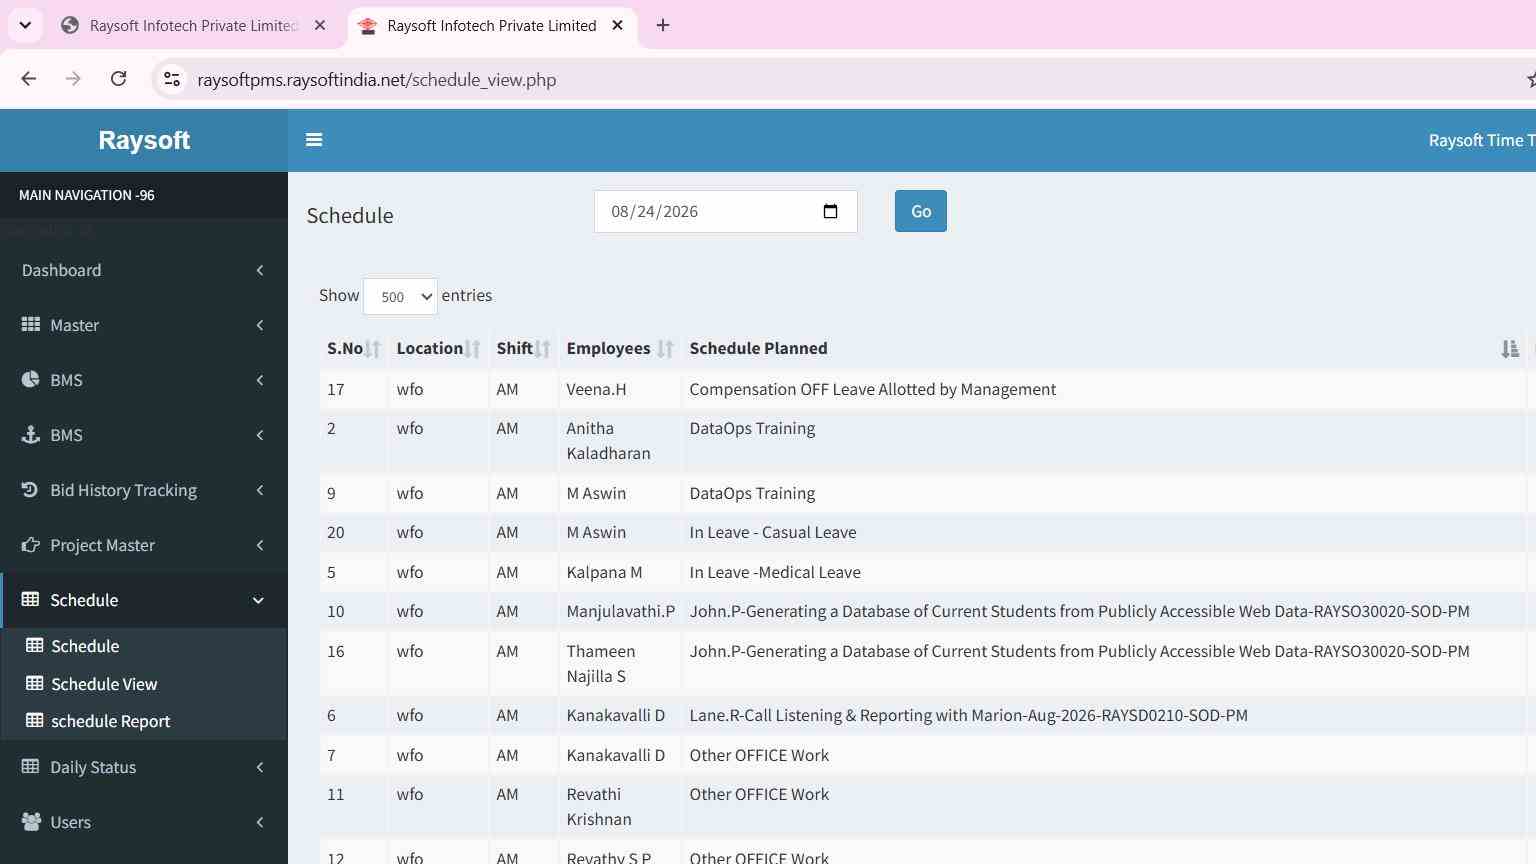The width and height of the screenshot is (1536, 864).
Task: Sort by Schedule Planned column icon
Action: click(x=1510, y=349)
